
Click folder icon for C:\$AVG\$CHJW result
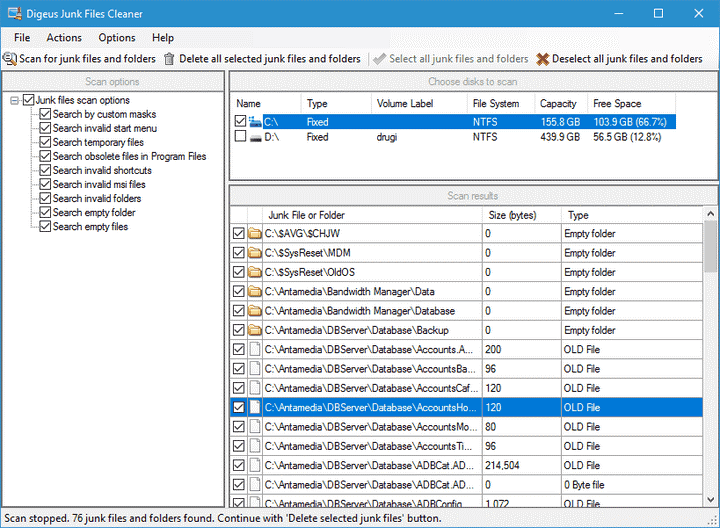(255, 234)
